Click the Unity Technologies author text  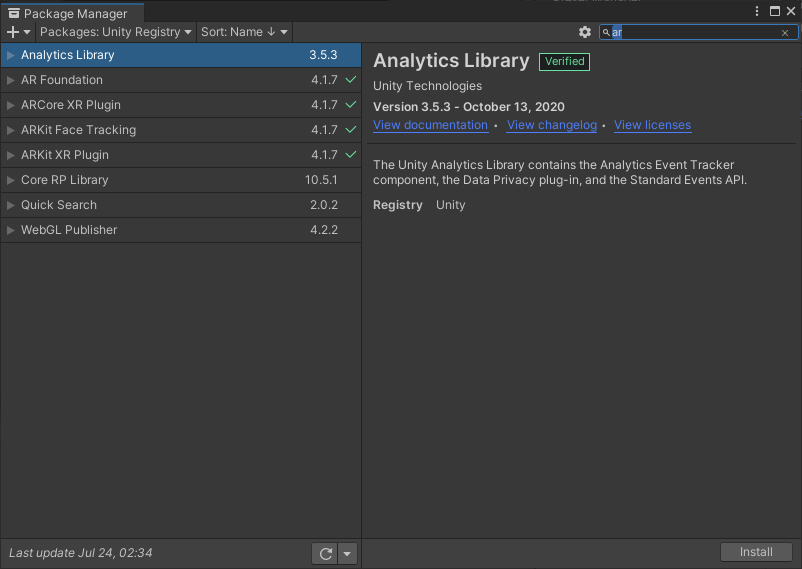click(428, 86)
